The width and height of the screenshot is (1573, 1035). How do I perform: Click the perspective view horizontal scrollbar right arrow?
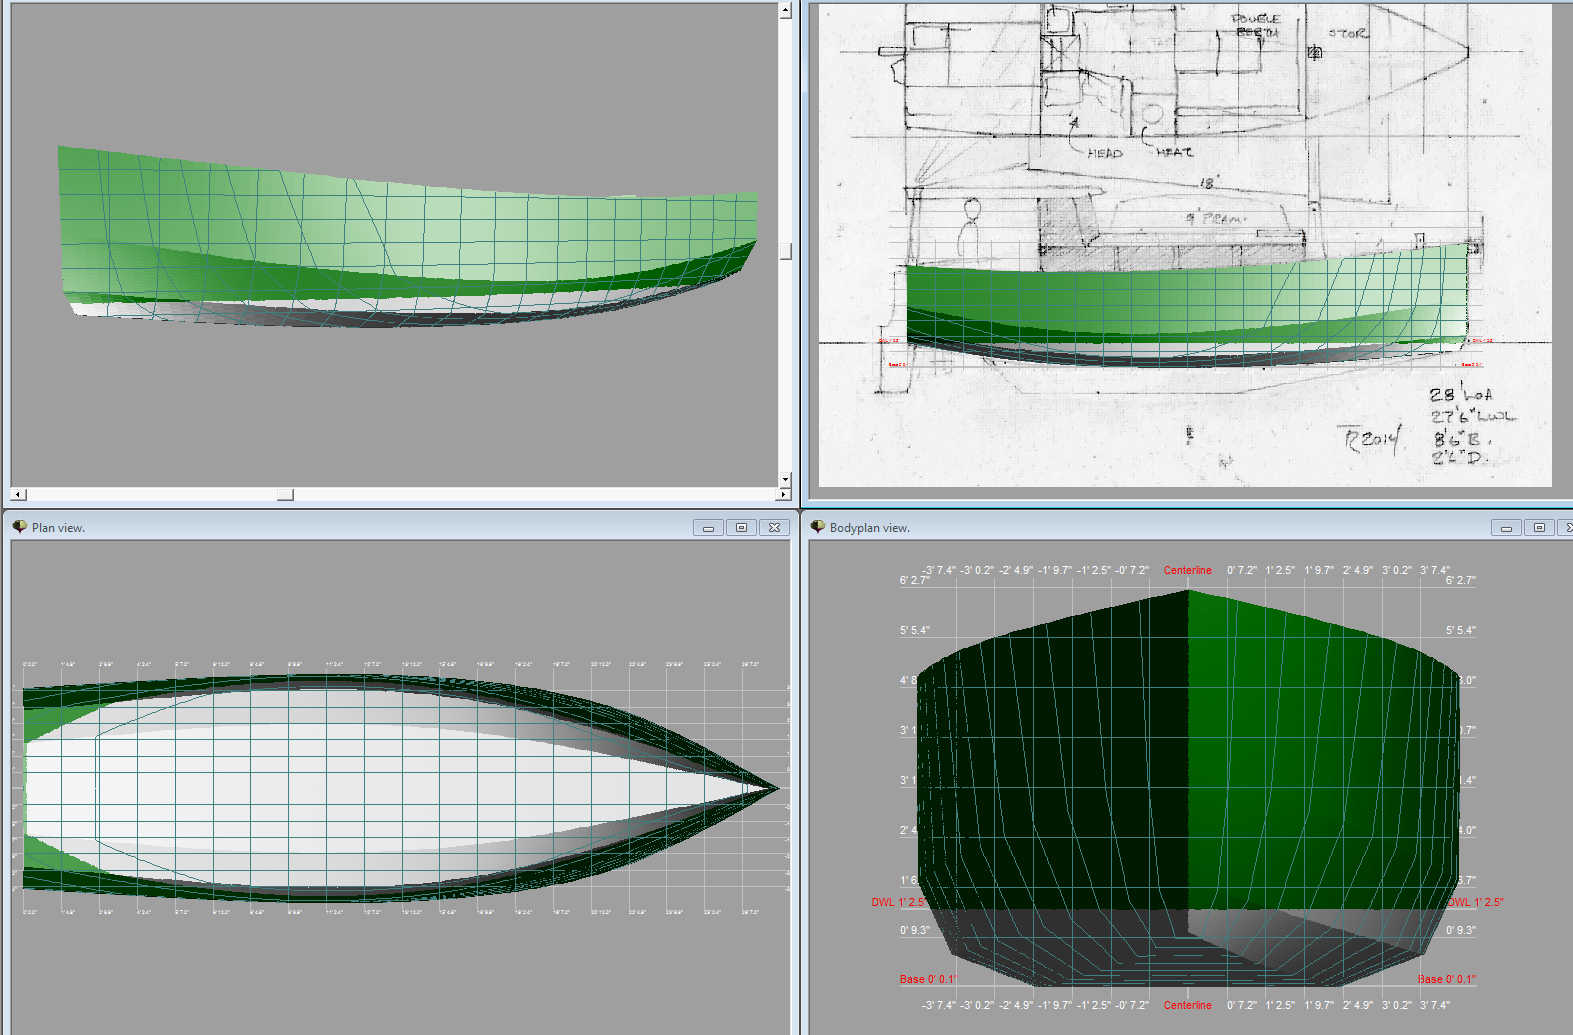pyautogui.click(x=783, y=494)
